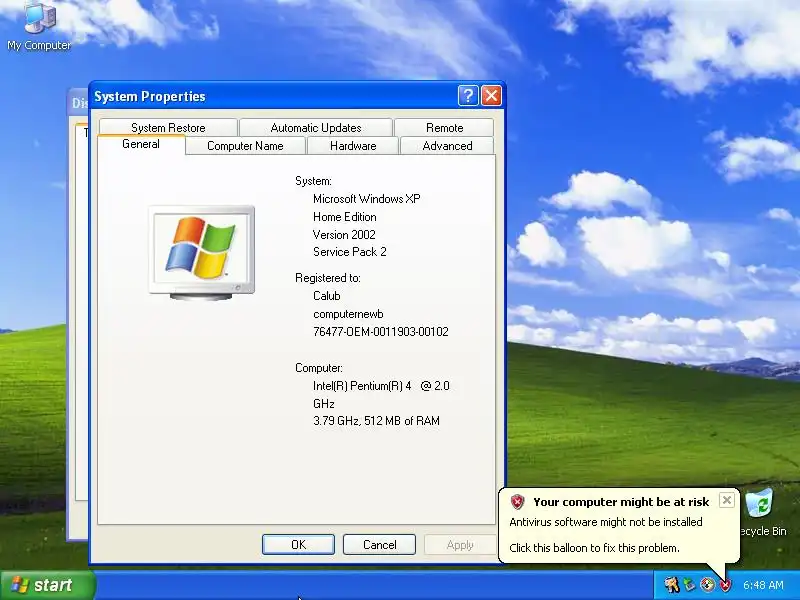Select the General tab
Image resolution: width=800 pixels, height=600 pixels.
141,144
